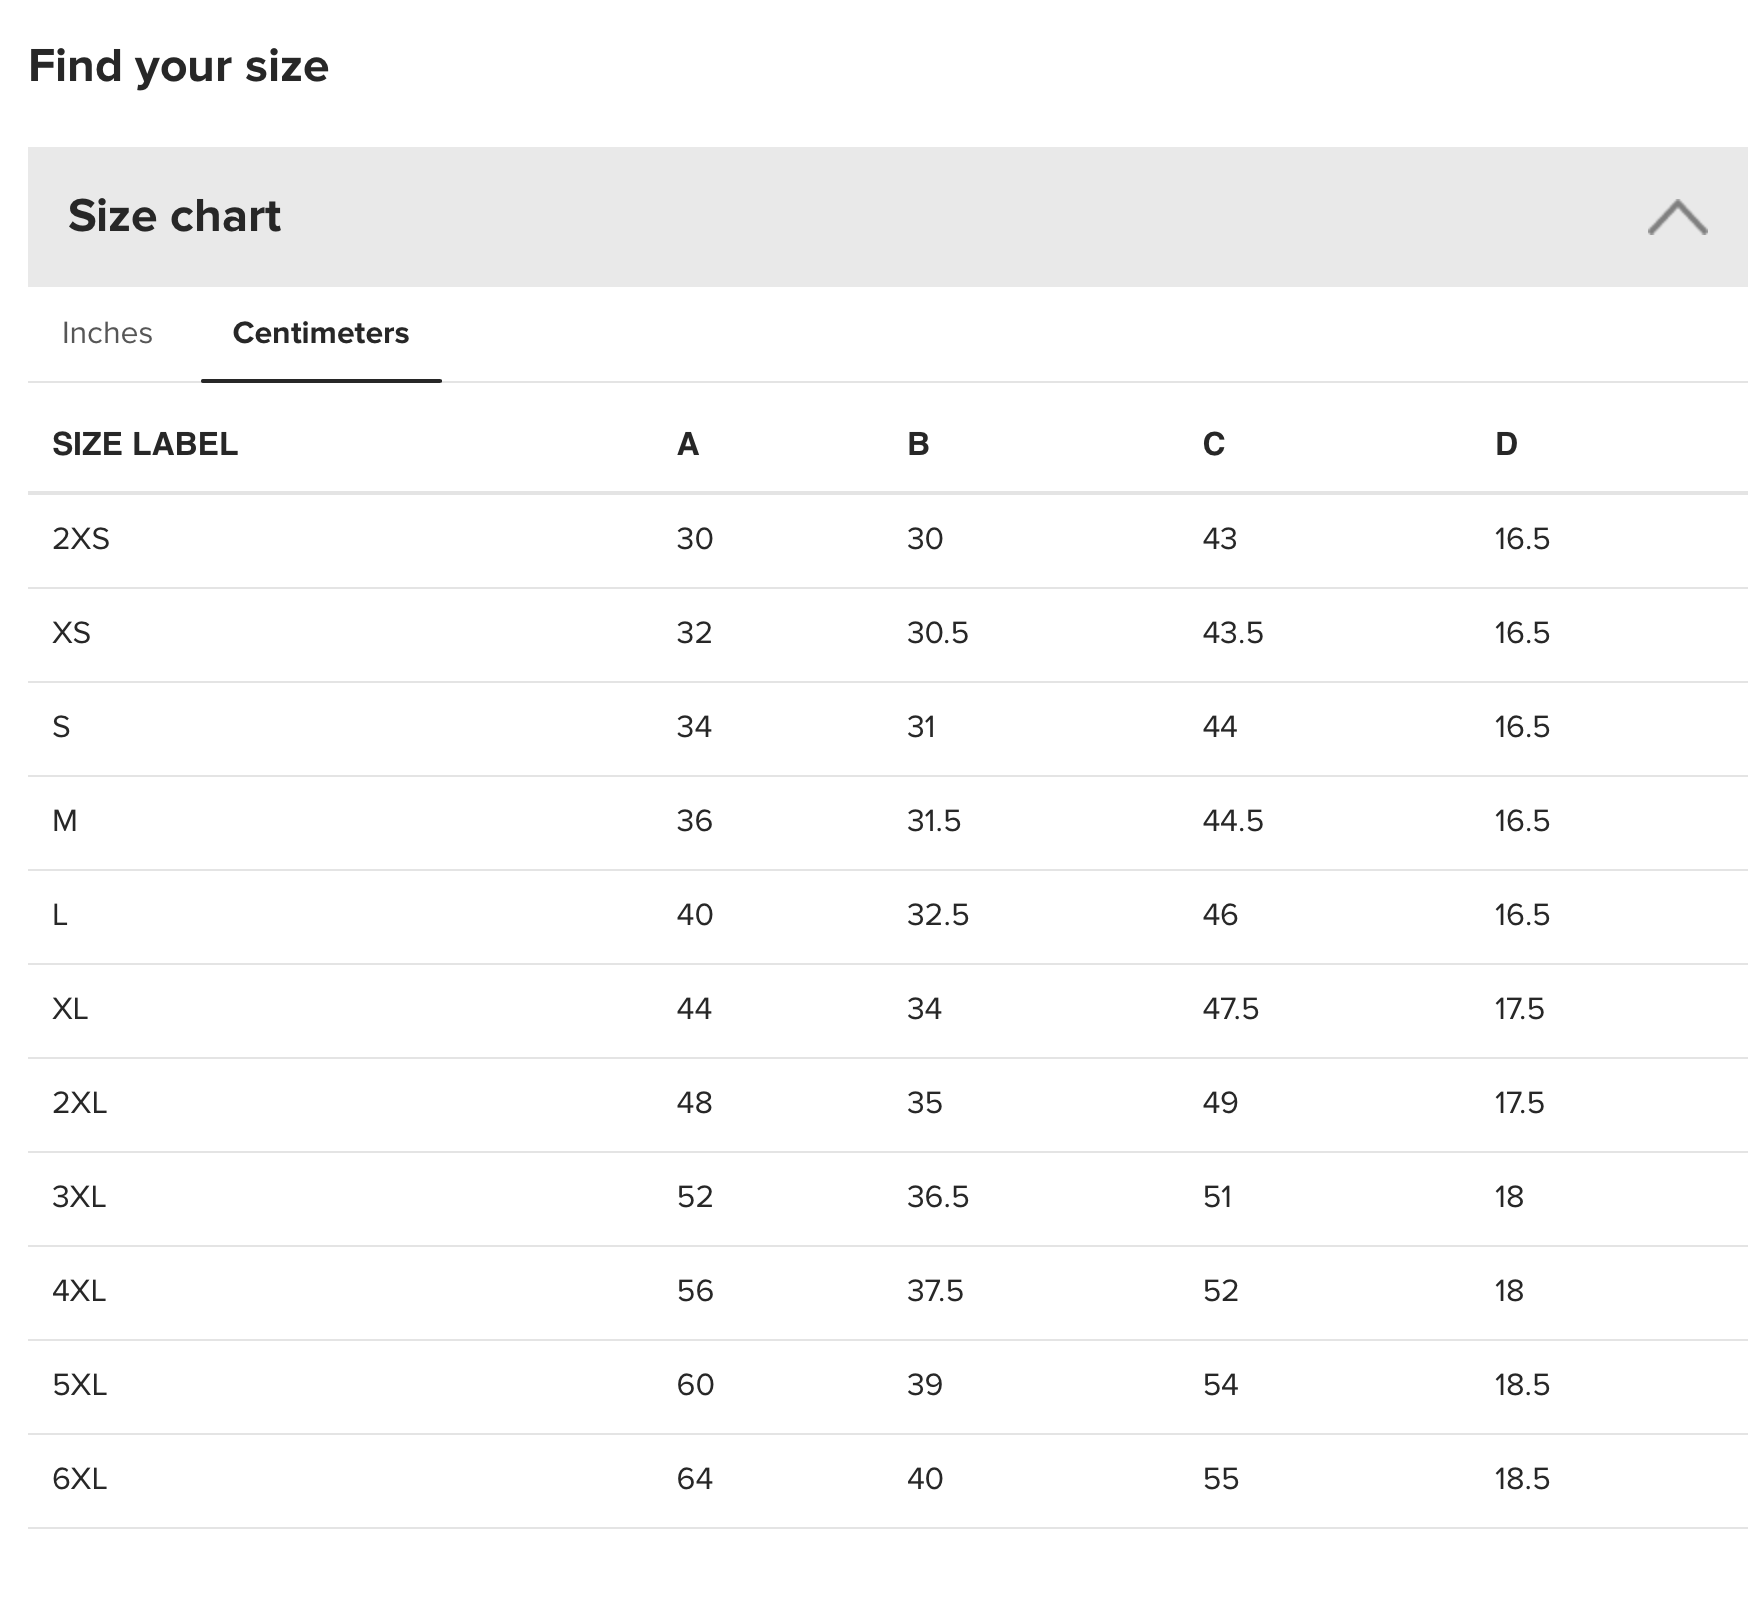The width and height of the screenshot is (1764, 1608).
Task: Select the 3XL size row label
Action: [x=79, y=1197]
